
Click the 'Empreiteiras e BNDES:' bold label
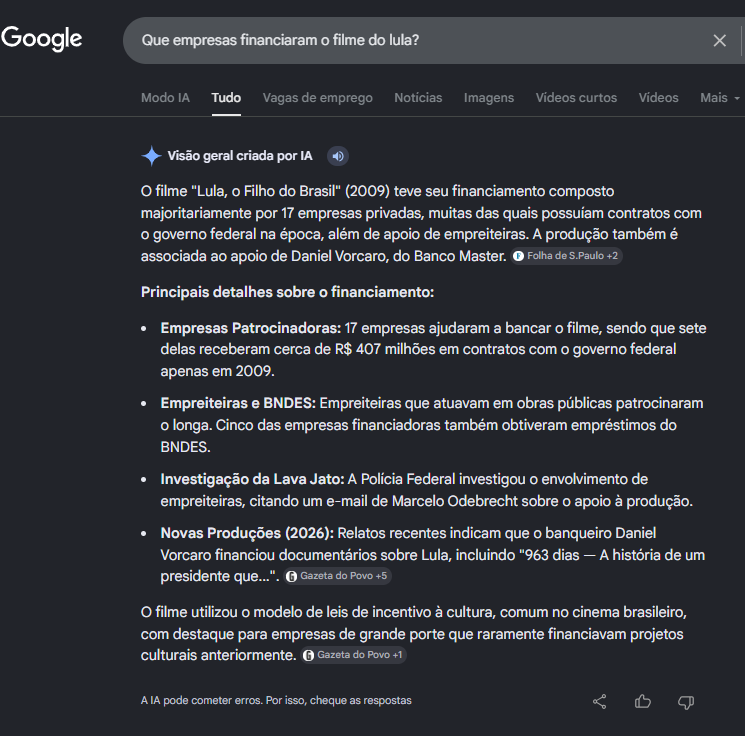coord(238,403)
